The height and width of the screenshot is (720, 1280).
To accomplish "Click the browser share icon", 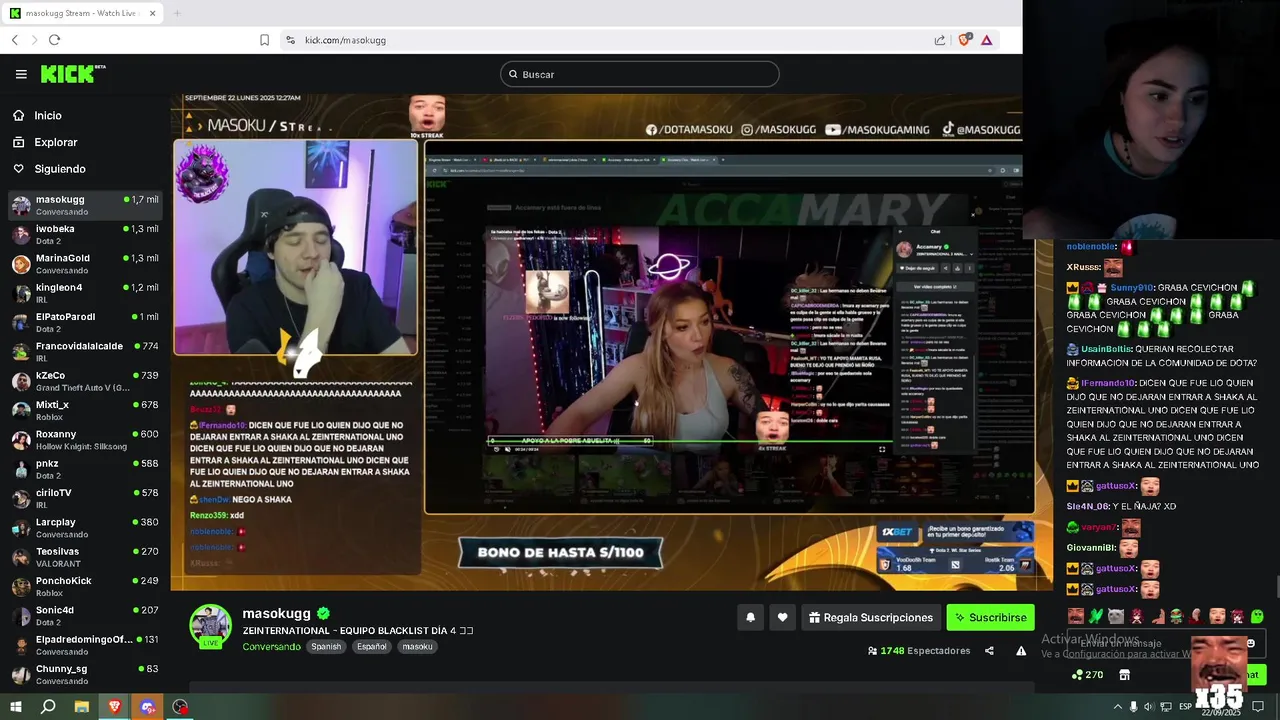I will pos(940,40).
